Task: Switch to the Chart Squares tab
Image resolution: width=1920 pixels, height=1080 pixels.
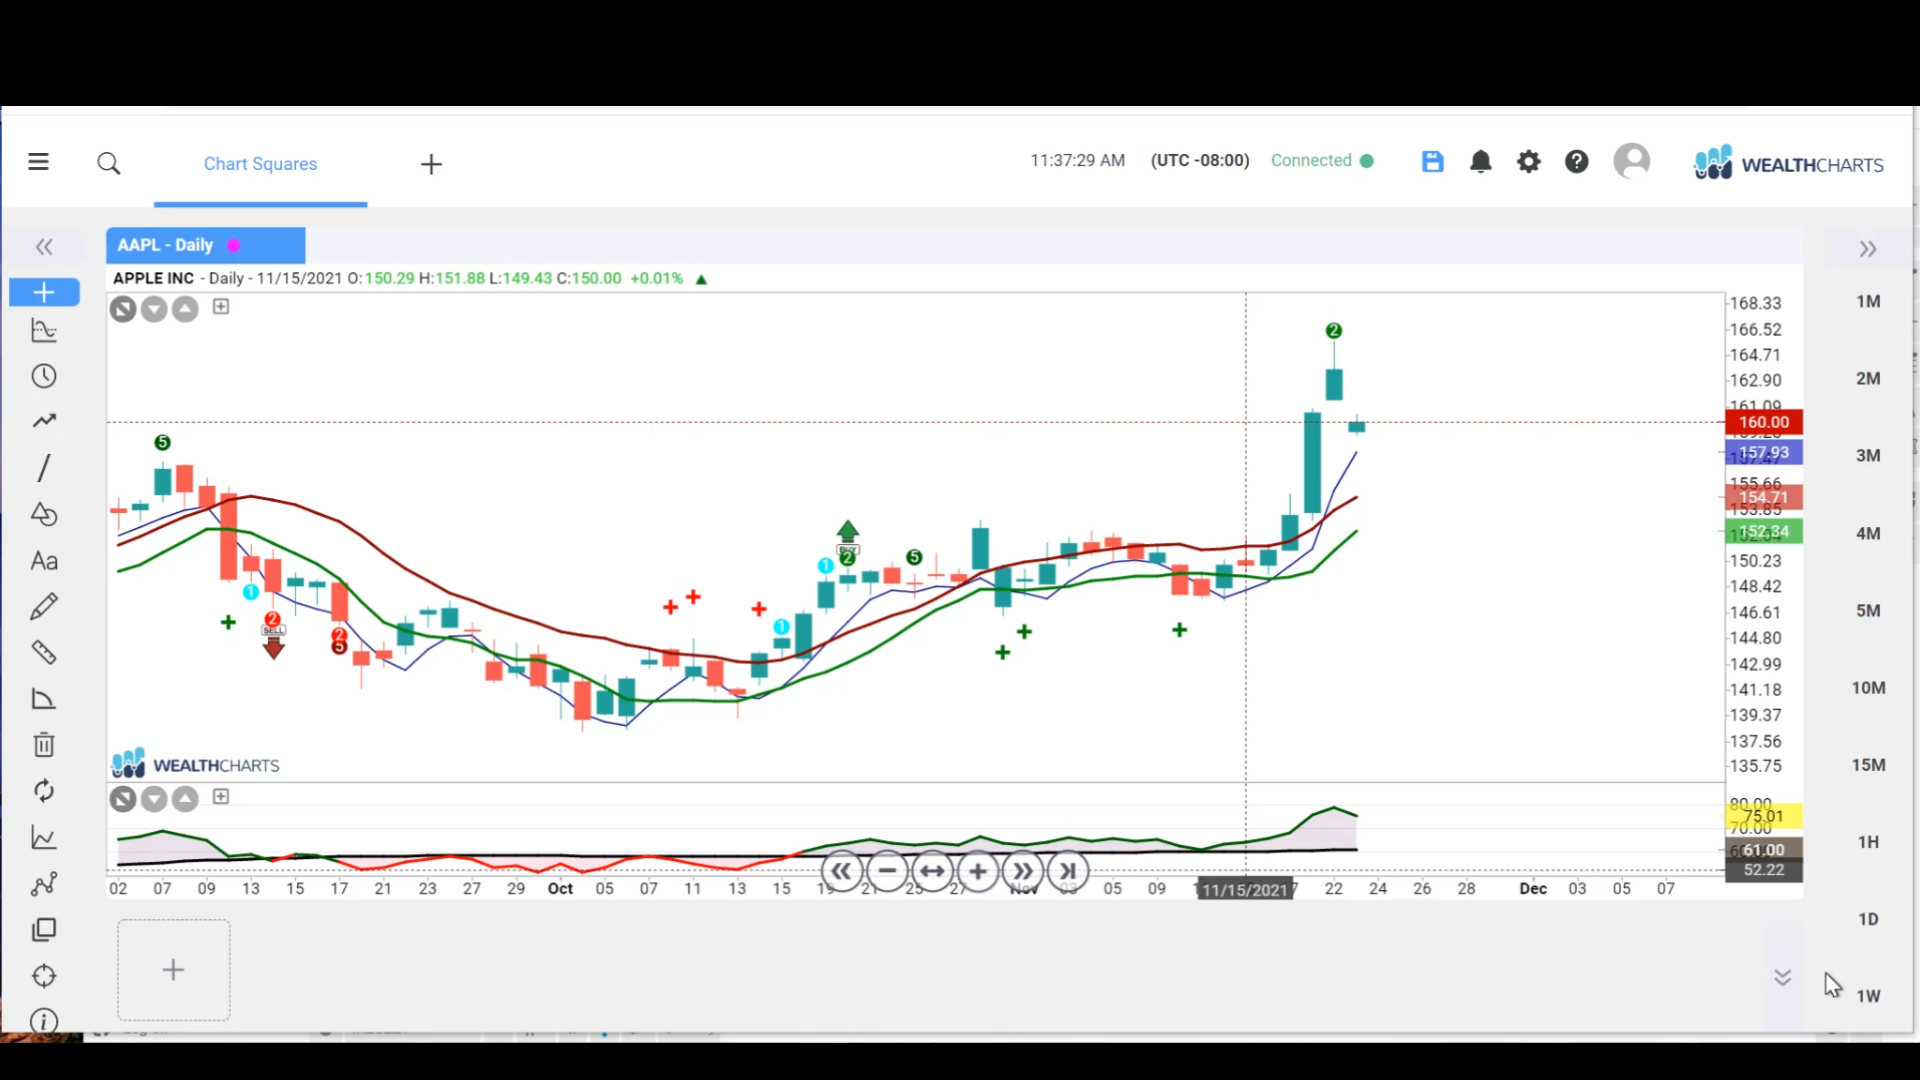Action: [260, 164]
